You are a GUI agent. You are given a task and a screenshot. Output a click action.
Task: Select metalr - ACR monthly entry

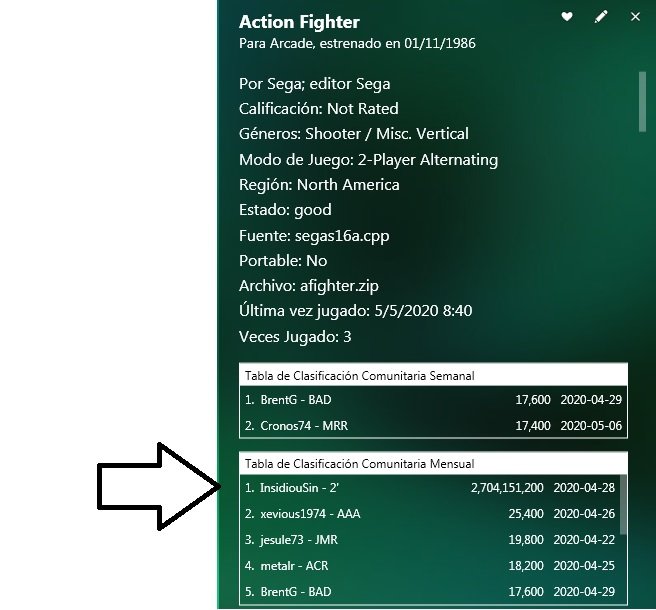(430, 566)
